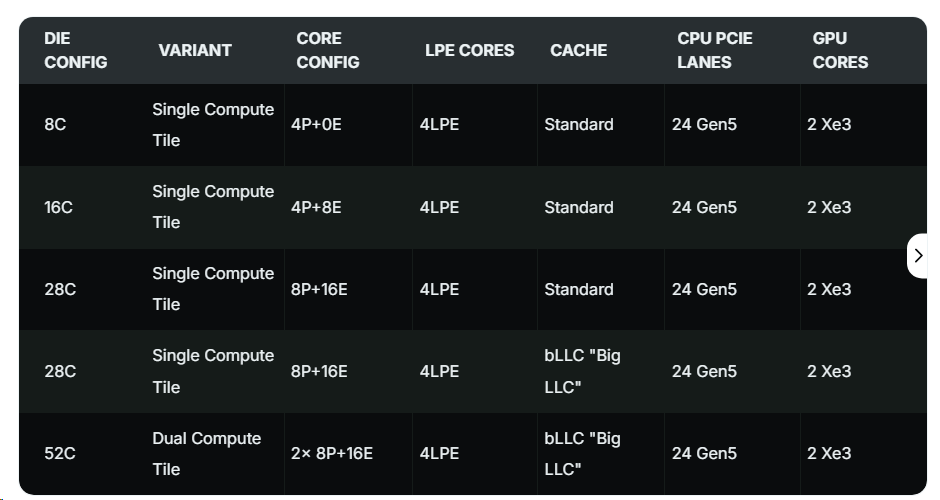The width and height of the screenshot is (940, 500).
Task: Click the 2 Xe3 cell in the 8C row
Action: [x=829, y=125]
